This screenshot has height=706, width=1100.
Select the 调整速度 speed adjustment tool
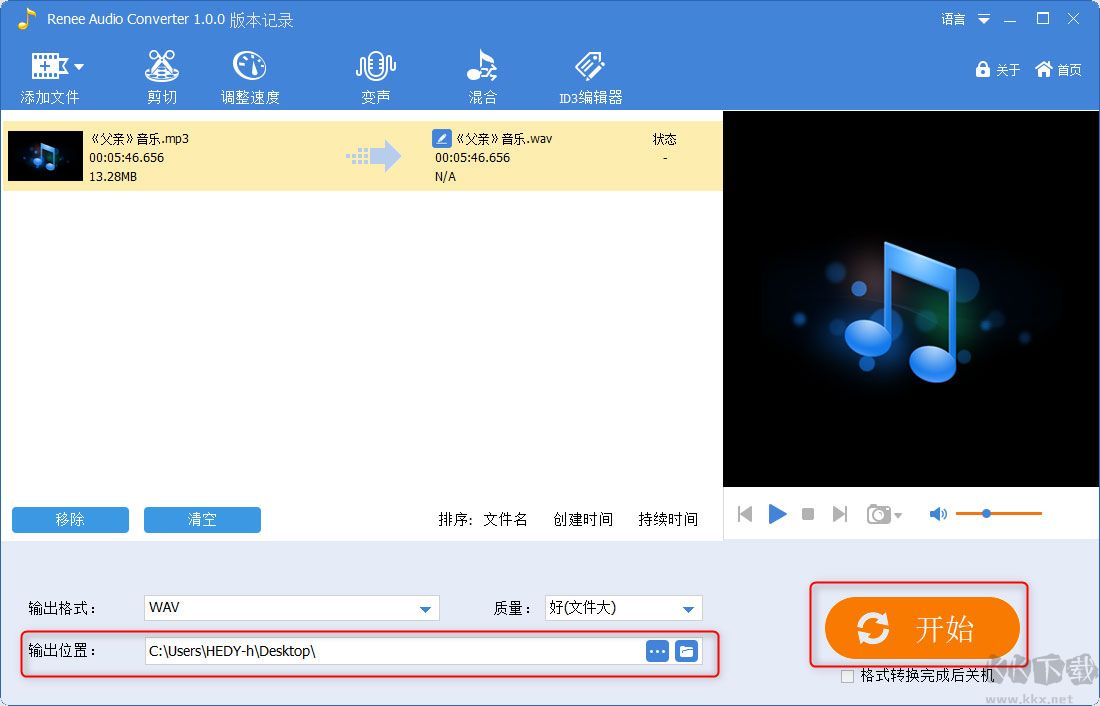coord(249,75)
